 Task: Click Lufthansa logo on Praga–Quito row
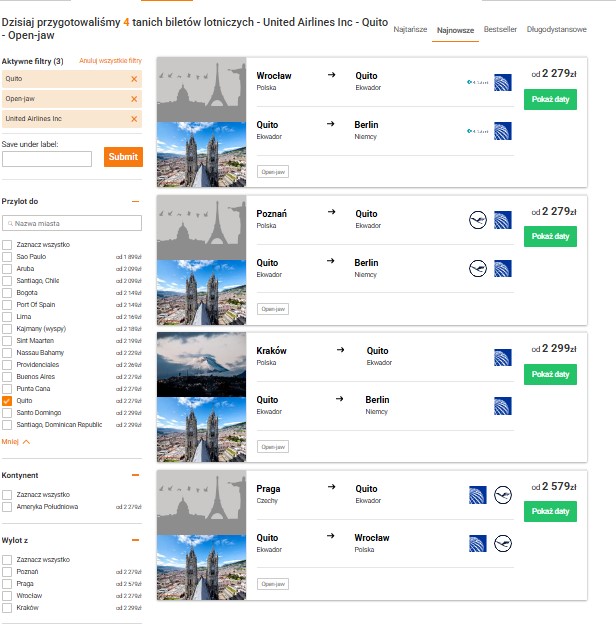point(503,495)
